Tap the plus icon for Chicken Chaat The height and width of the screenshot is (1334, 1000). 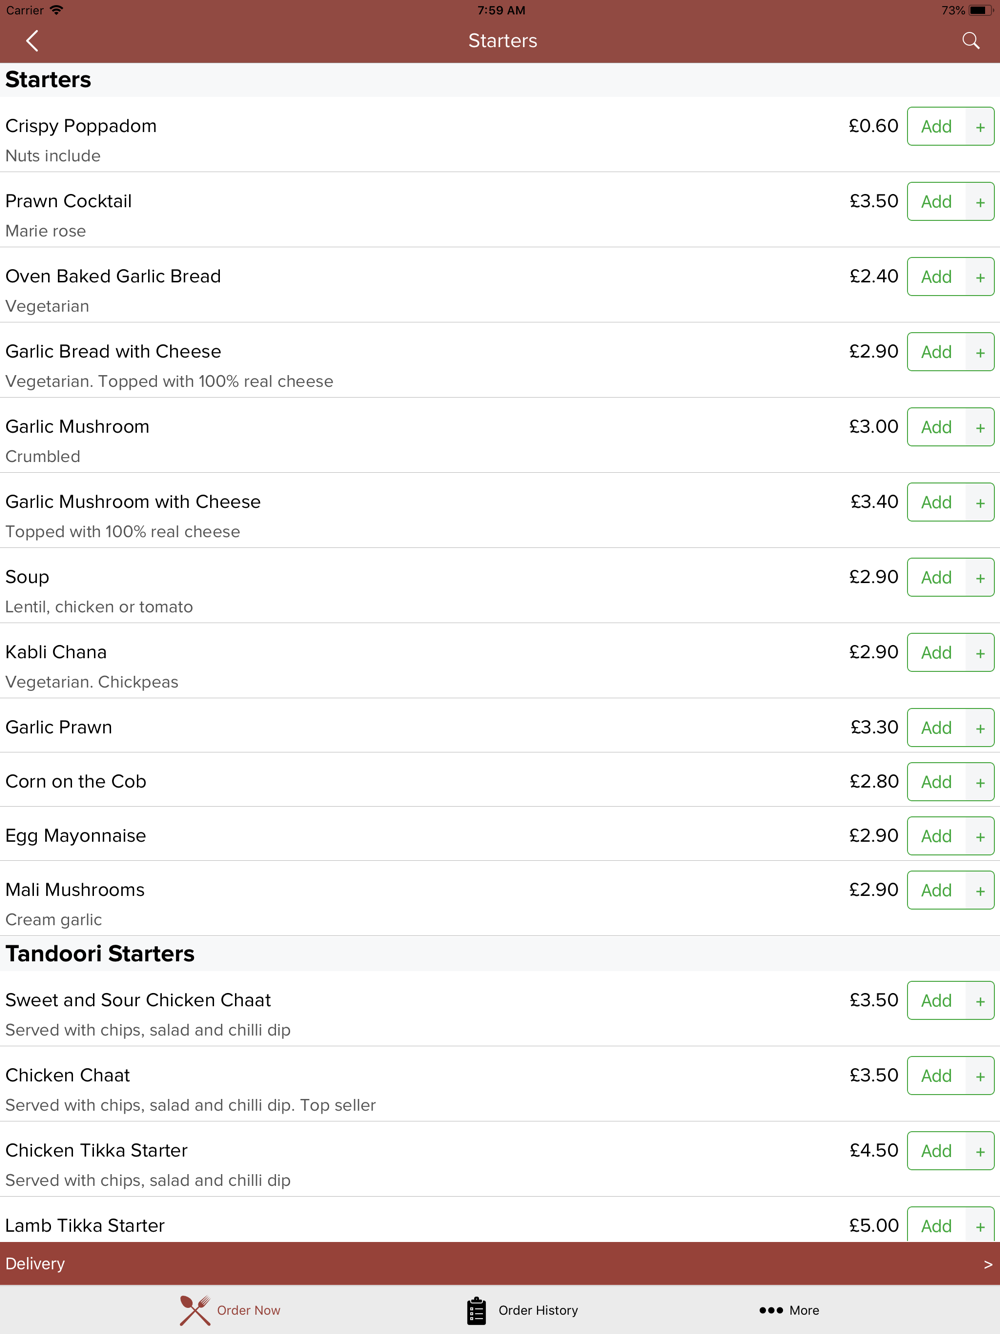coord(980,1076)
